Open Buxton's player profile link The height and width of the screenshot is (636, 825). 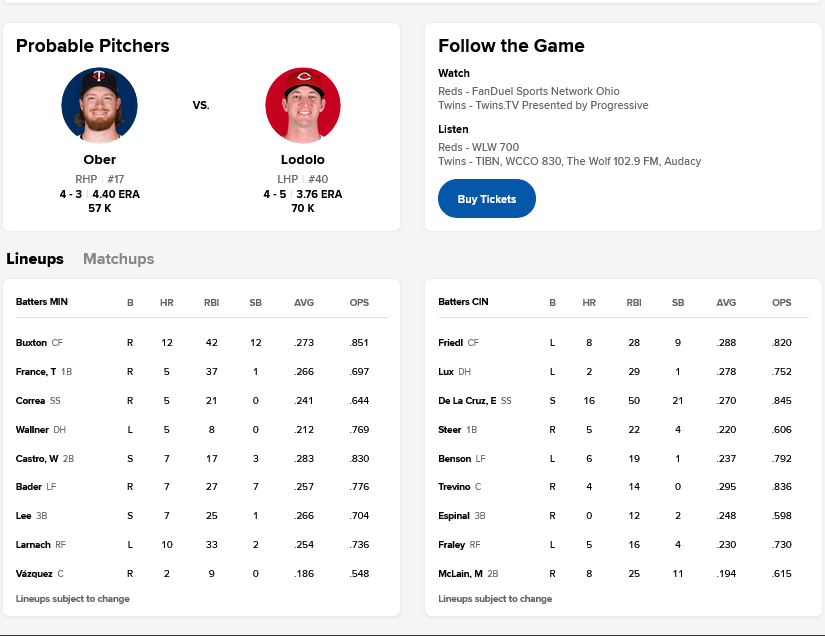31,343
